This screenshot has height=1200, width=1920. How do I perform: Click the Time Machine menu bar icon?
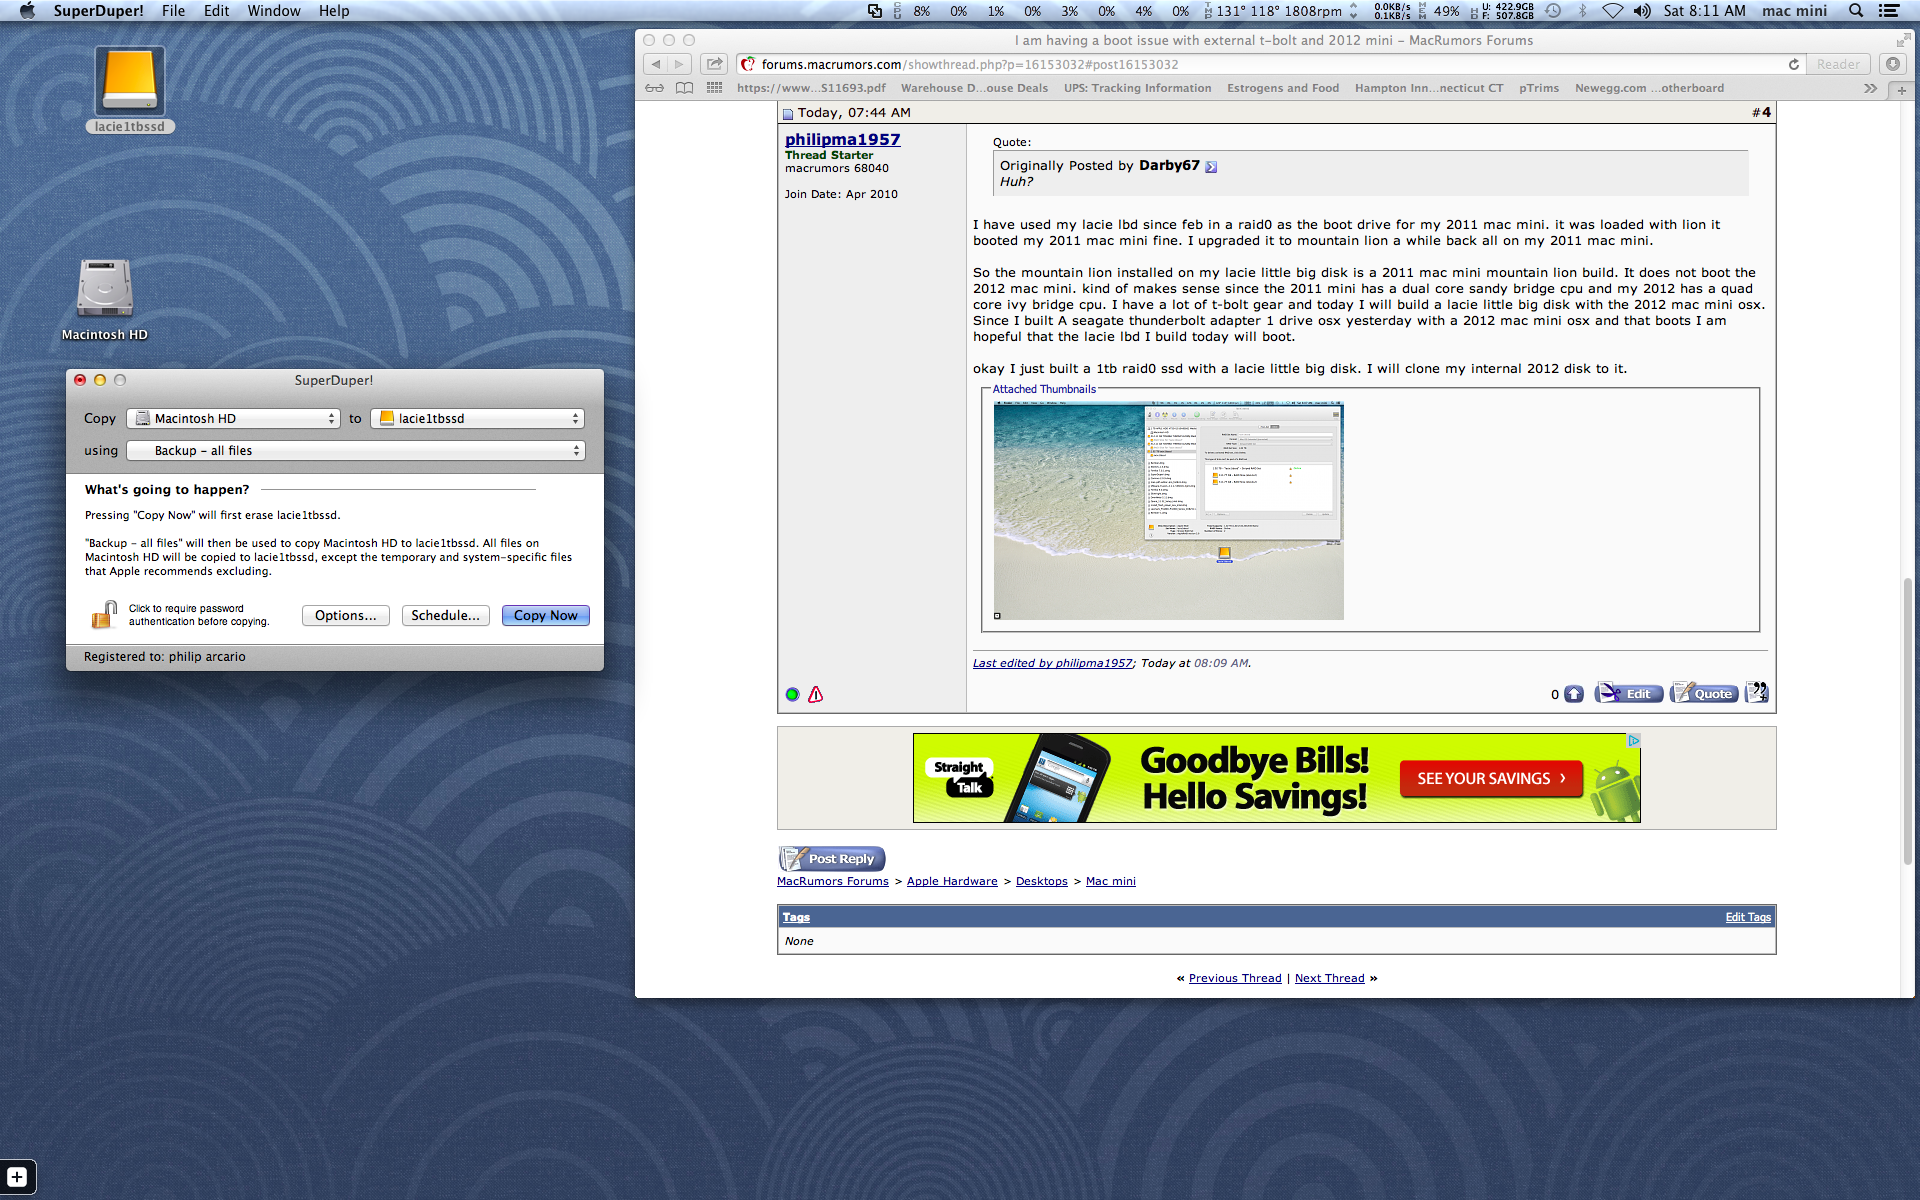[x=1553, y=11]
